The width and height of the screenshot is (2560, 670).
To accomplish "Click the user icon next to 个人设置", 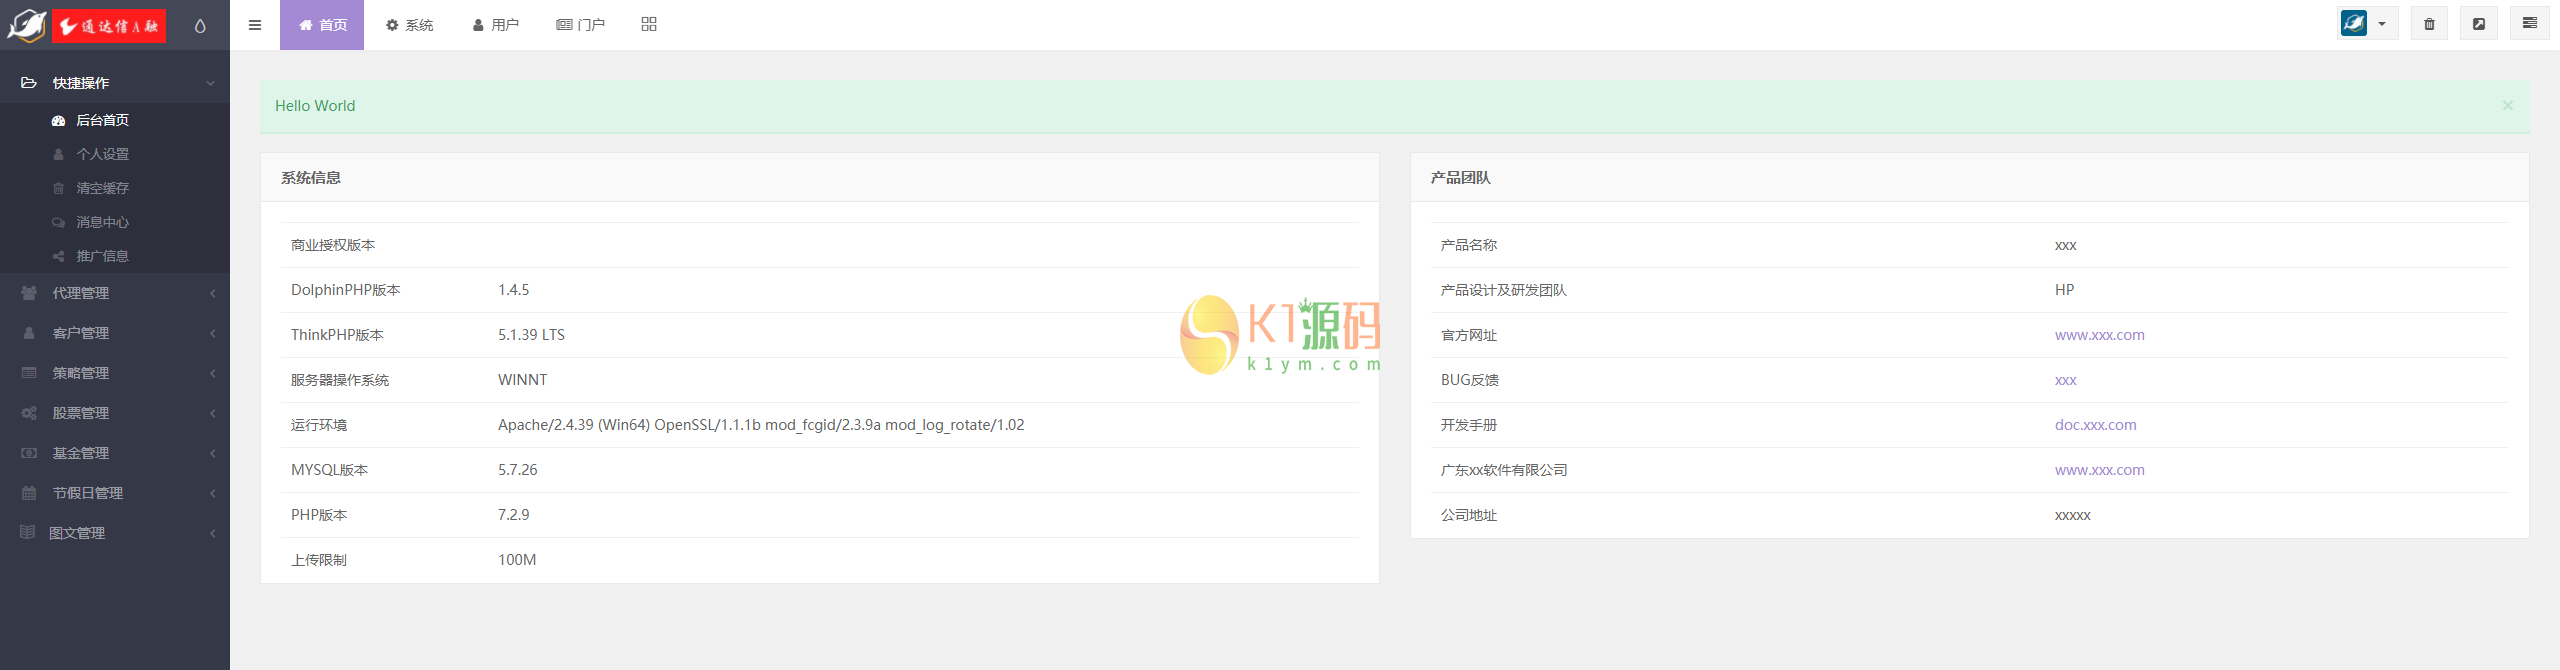I will tap(58, 154).
